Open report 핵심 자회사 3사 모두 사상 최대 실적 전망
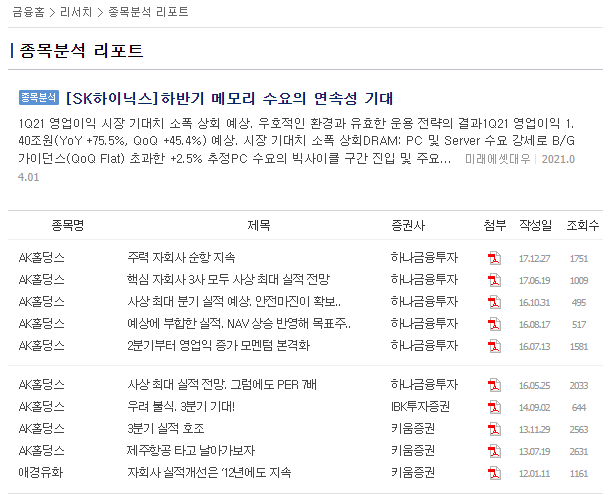 tap(228, 279)
